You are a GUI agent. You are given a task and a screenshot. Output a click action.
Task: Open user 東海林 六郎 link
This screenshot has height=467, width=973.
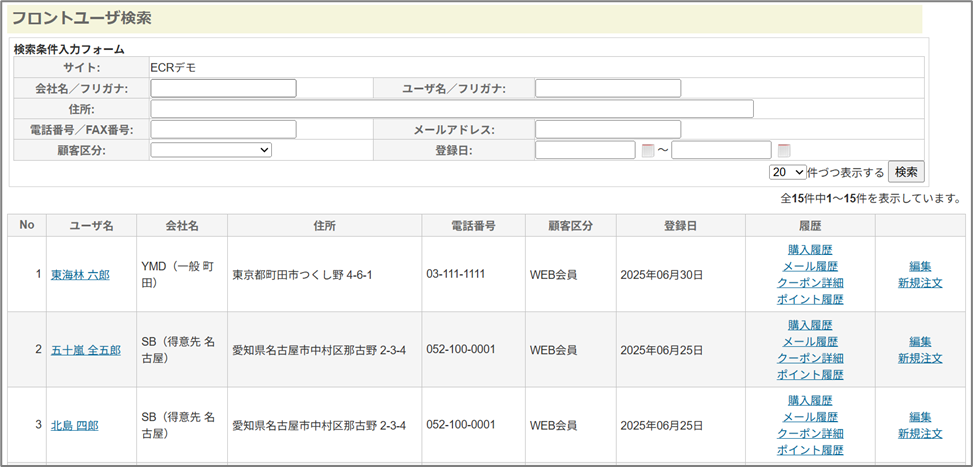80,275
